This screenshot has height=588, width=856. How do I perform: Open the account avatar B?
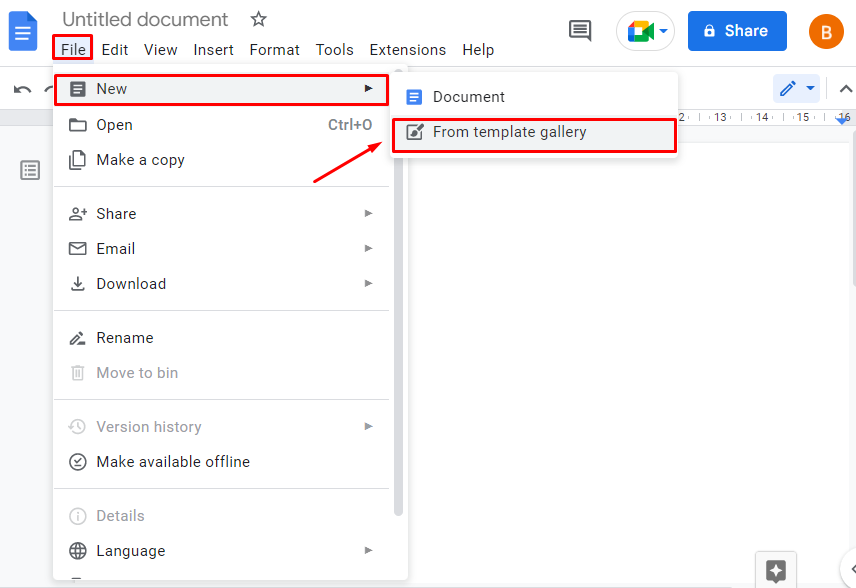pyautogui.click(x=826, y=32)
